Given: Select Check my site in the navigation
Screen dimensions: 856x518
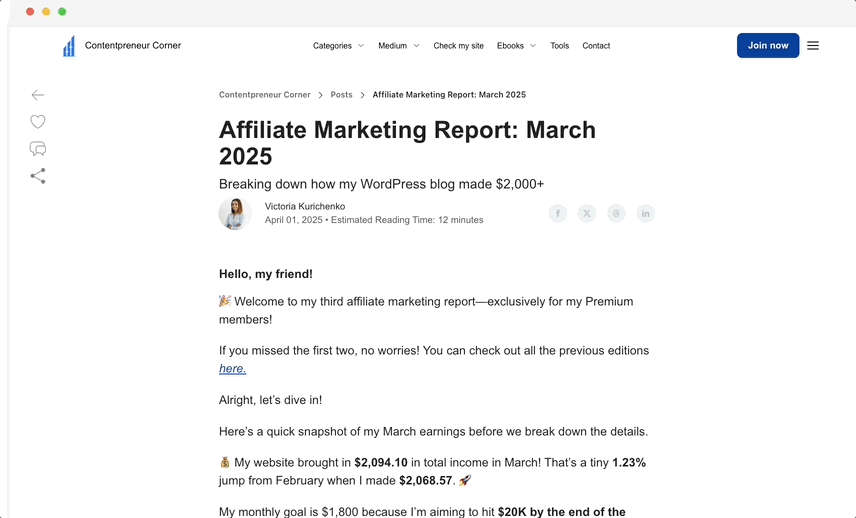Looking at the screenshot, I should coord(459,46).
